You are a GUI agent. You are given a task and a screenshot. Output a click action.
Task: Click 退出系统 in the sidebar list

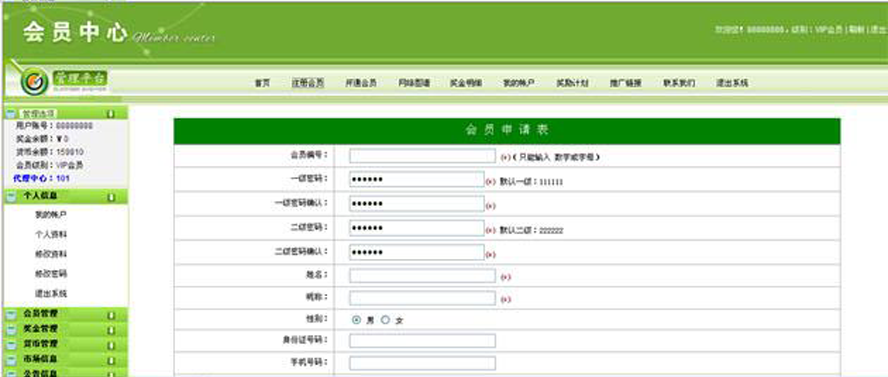pyautogui.click(x=51, y=294)
